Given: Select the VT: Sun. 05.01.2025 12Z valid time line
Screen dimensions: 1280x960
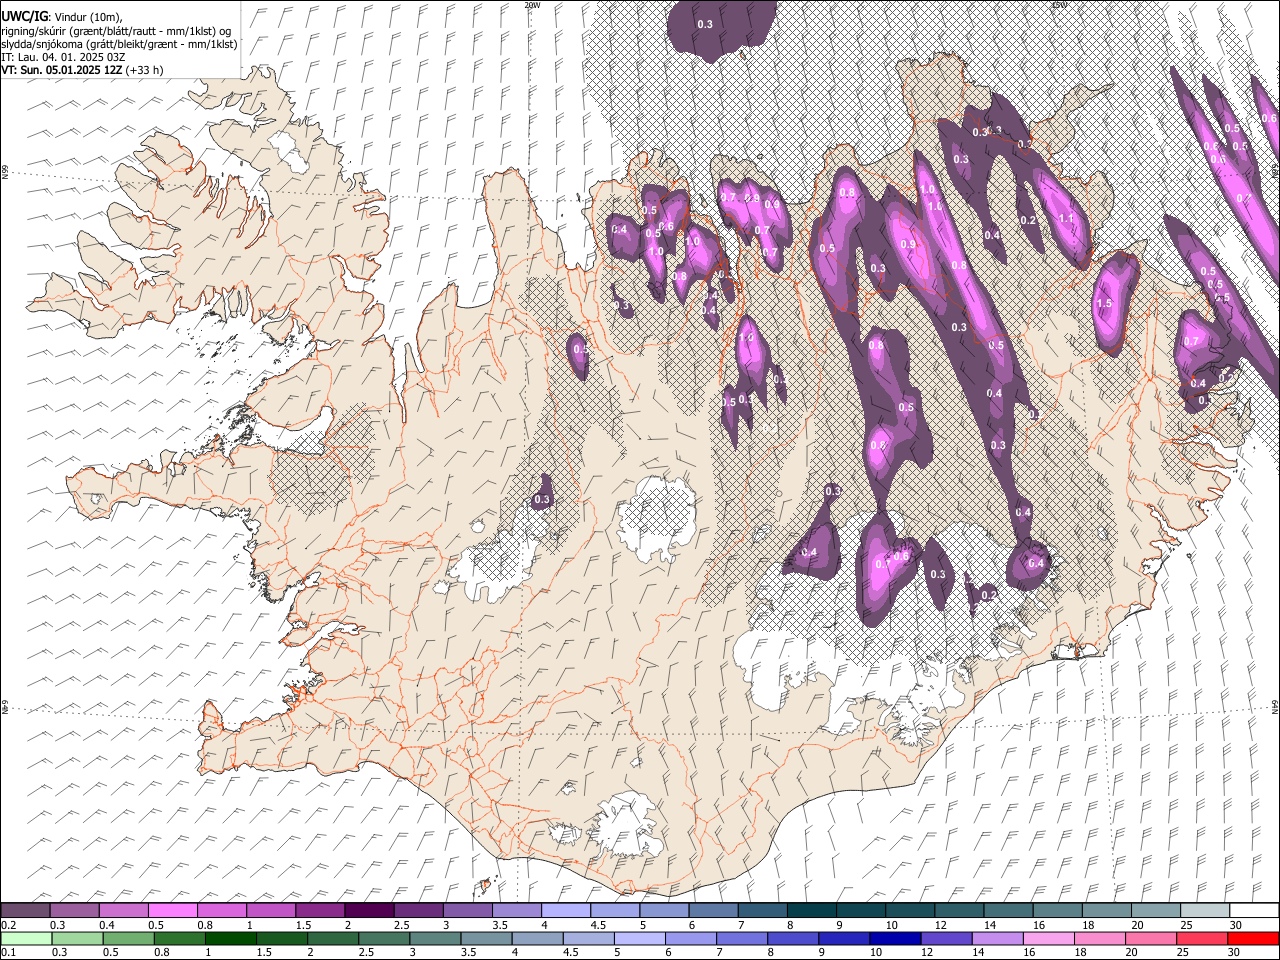Looking at the screenshot, I should pyautogui.click(x=82, y=70).
